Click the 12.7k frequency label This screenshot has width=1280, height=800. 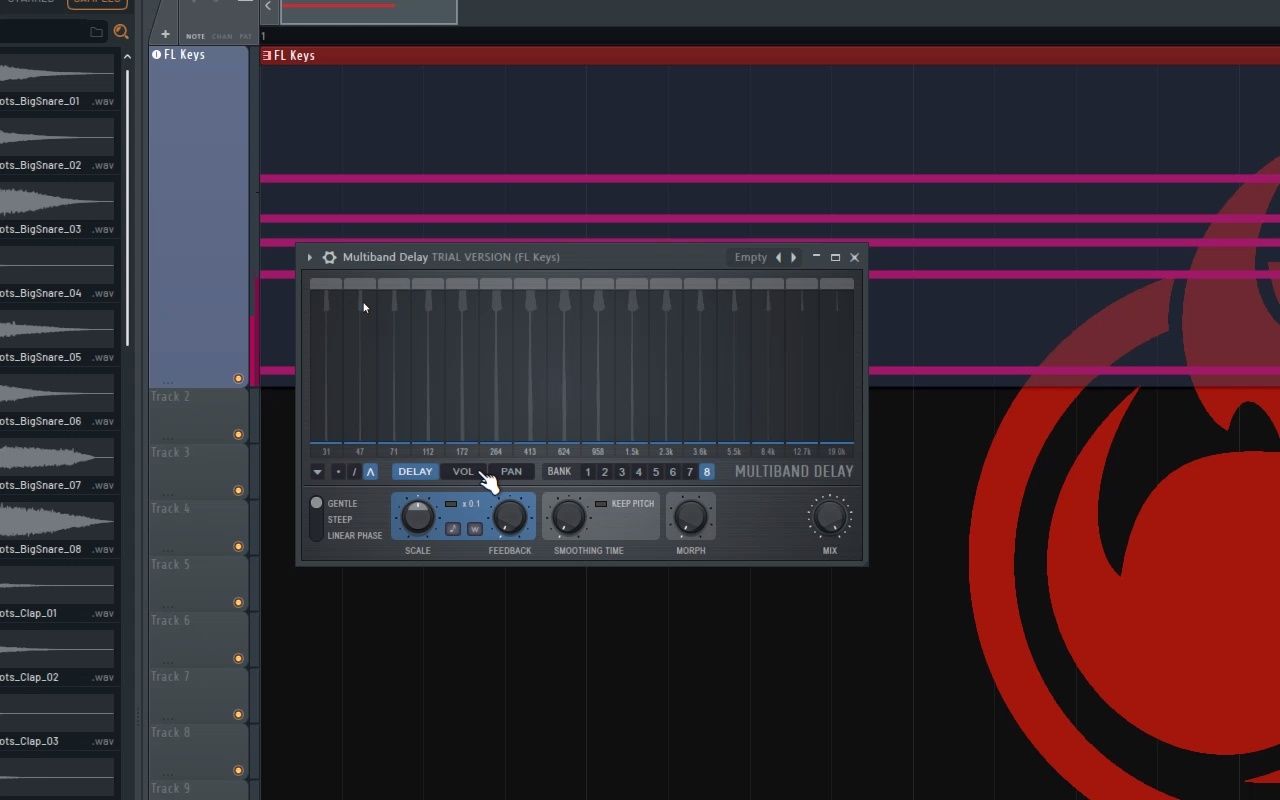point(802,452)
